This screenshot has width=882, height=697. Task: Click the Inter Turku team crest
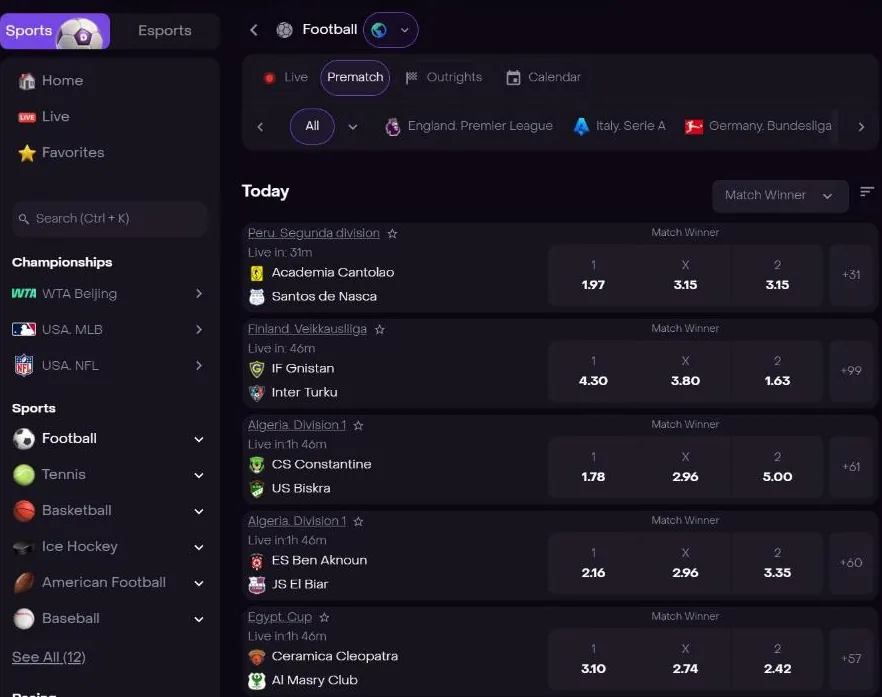point(256,393)
